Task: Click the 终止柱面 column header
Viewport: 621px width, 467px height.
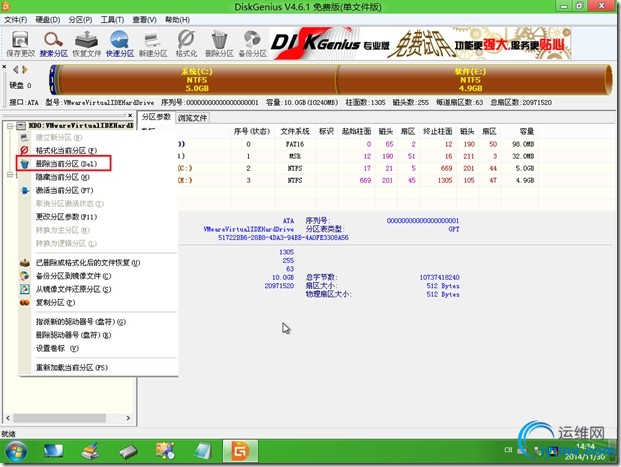Action: point(438,132)
